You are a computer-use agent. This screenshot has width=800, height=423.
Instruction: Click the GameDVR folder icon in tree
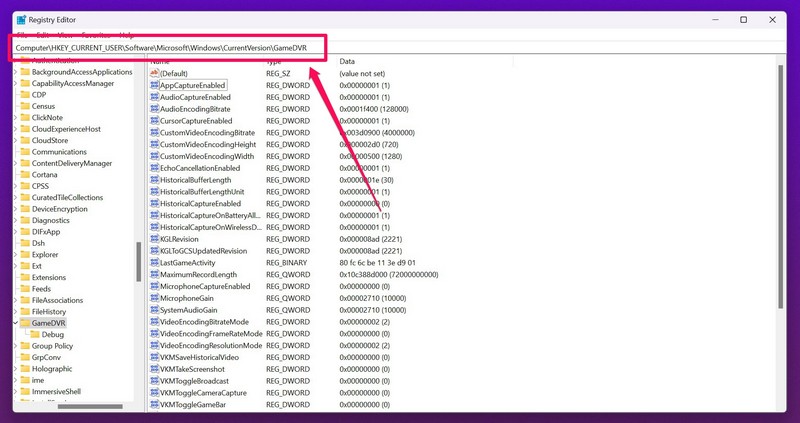23,323
